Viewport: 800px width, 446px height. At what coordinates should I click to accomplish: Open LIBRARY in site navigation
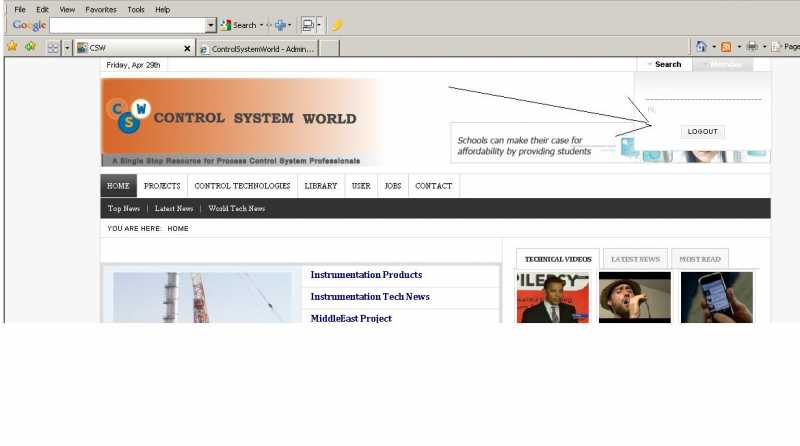pyautogui.click(x=321, y=186)
